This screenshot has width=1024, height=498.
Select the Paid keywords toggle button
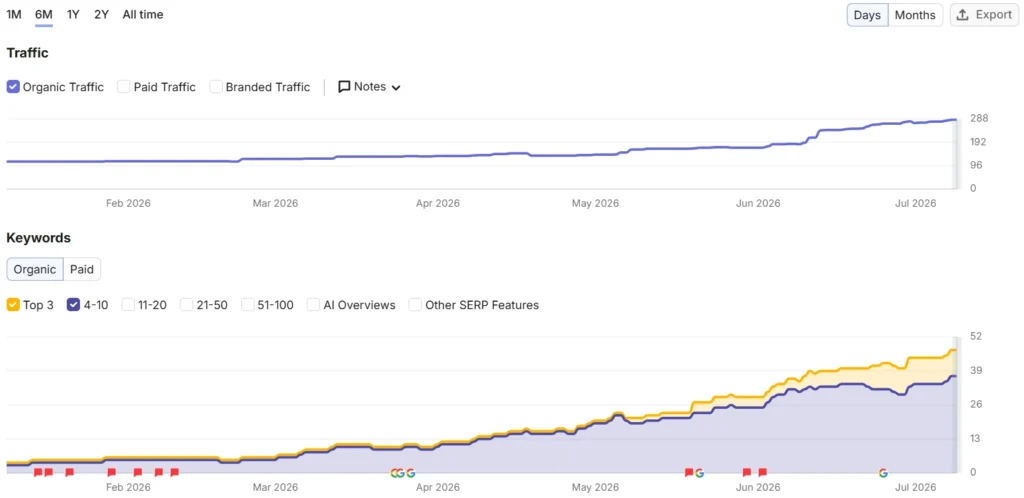point(82,269)
